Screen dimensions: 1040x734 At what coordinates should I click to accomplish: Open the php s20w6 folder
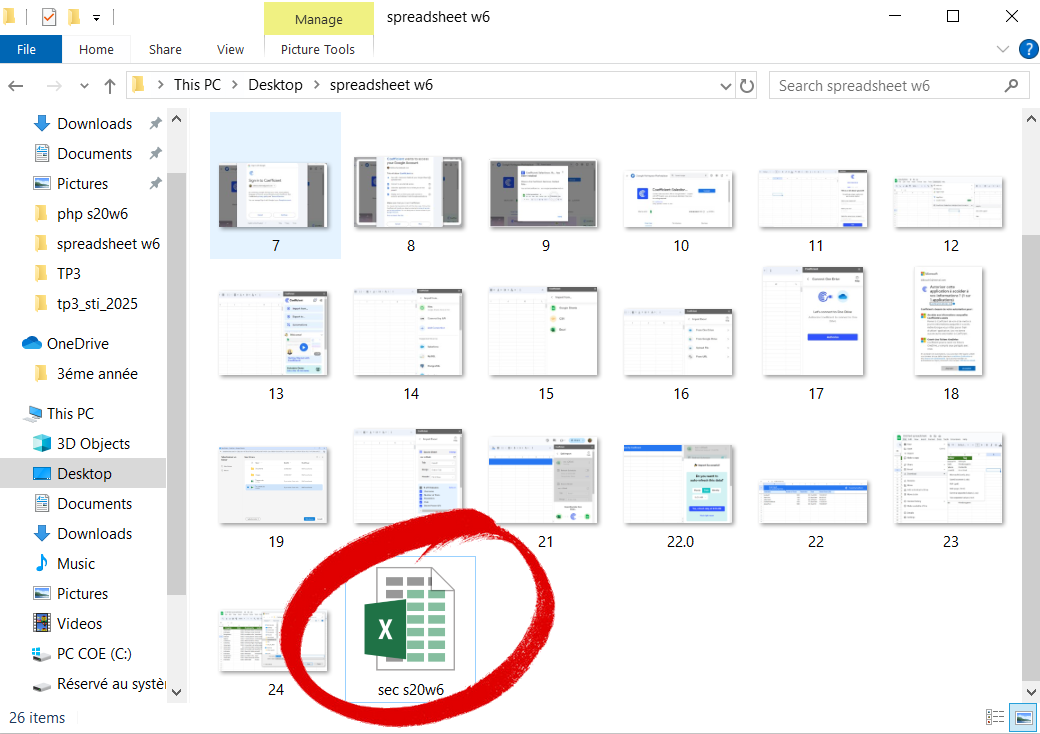[x=92, y=214]
